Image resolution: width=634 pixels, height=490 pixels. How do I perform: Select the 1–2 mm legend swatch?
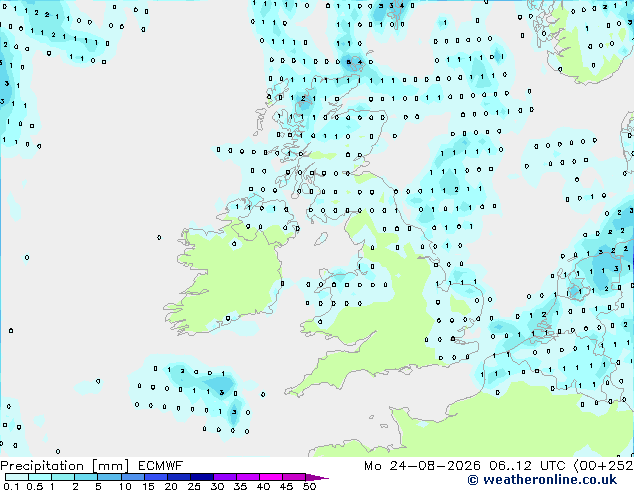click(63, 477)
